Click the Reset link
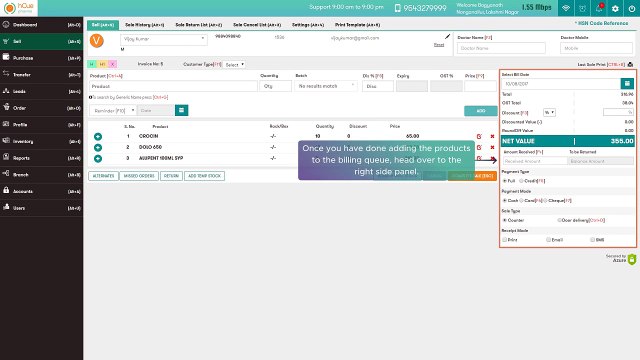The width and height of the screenshot is (640, 360). click(x=439, y=45)
